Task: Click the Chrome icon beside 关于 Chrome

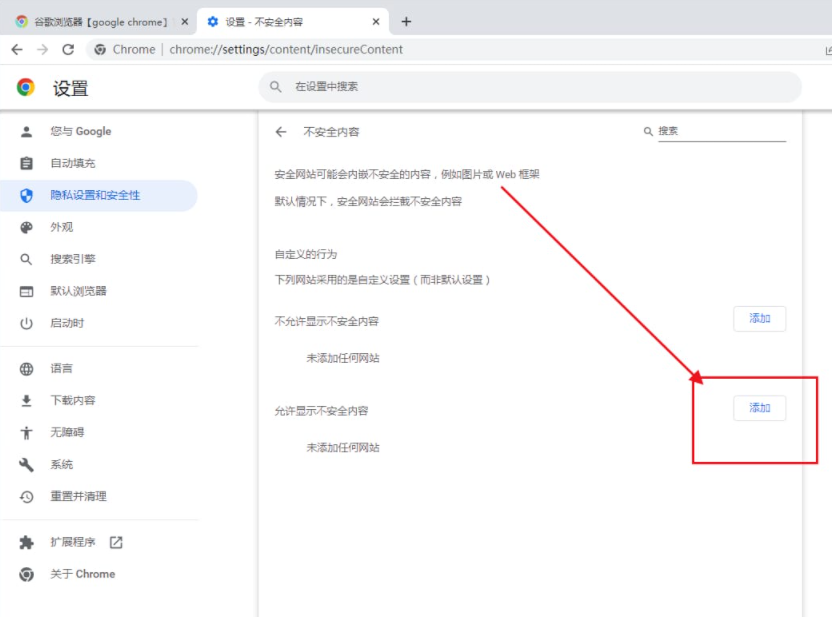Action: 26,574
